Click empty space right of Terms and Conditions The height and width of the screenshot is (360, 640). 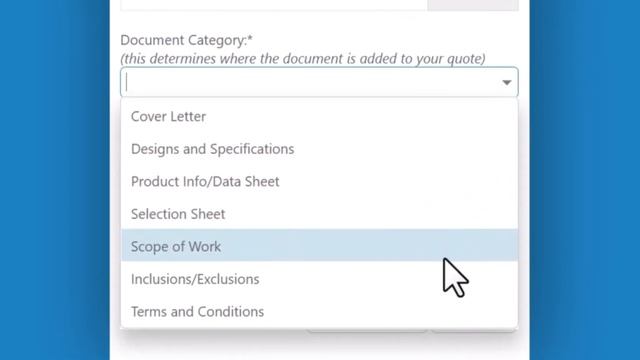click(x=390, y=311)
